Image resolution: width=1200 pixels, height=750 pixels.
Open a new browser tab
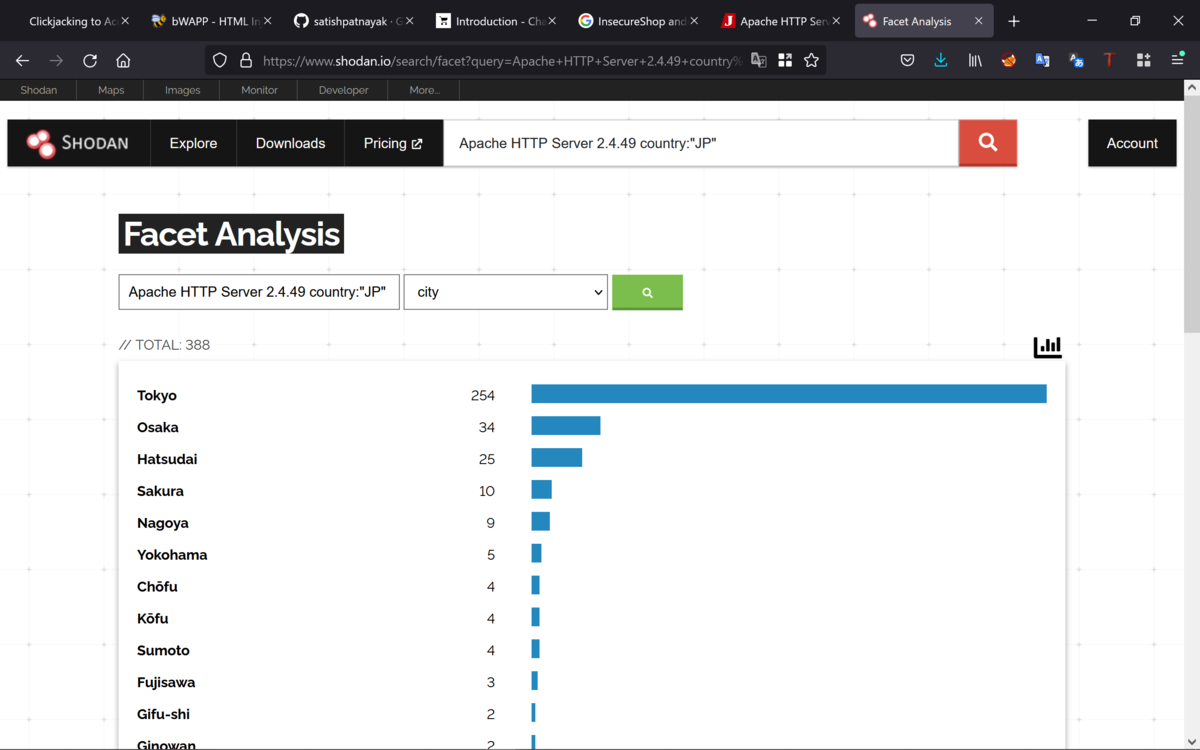[x=1013, y=21]
